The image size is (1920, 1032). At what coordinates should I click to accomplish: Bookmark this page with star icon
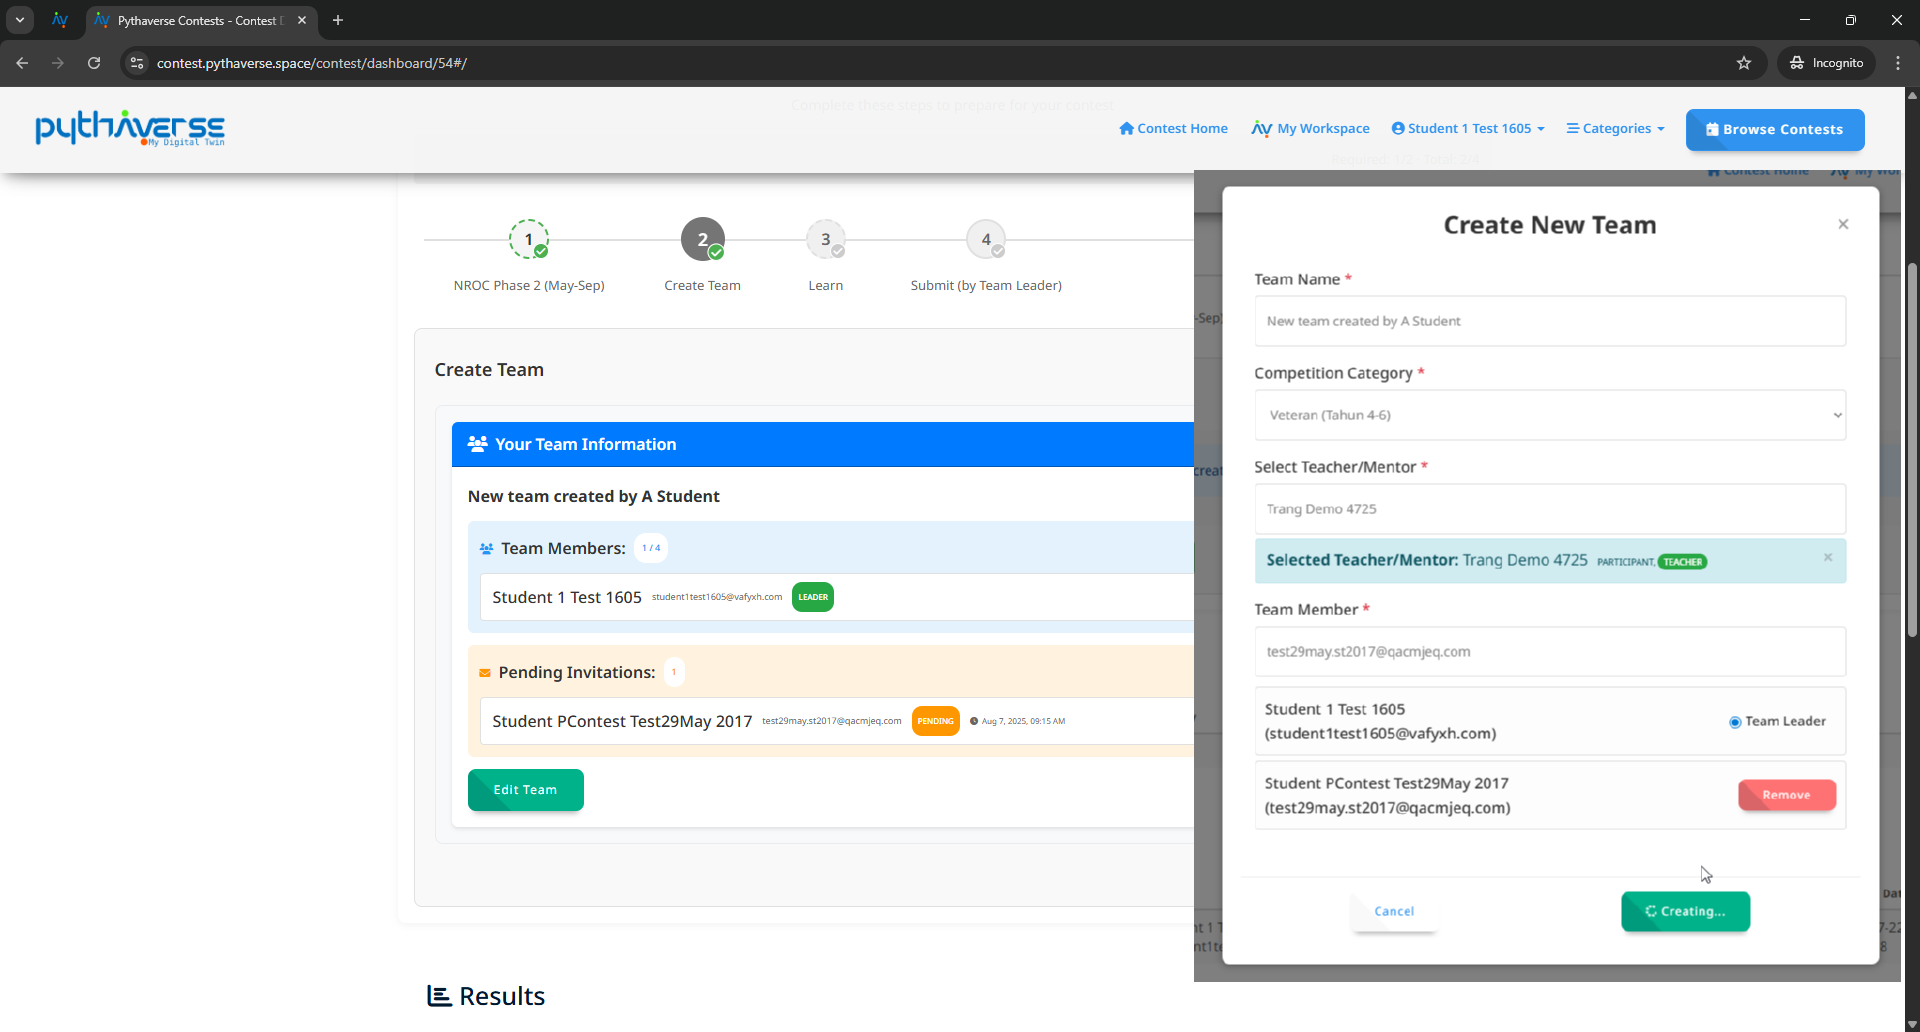1744,63
